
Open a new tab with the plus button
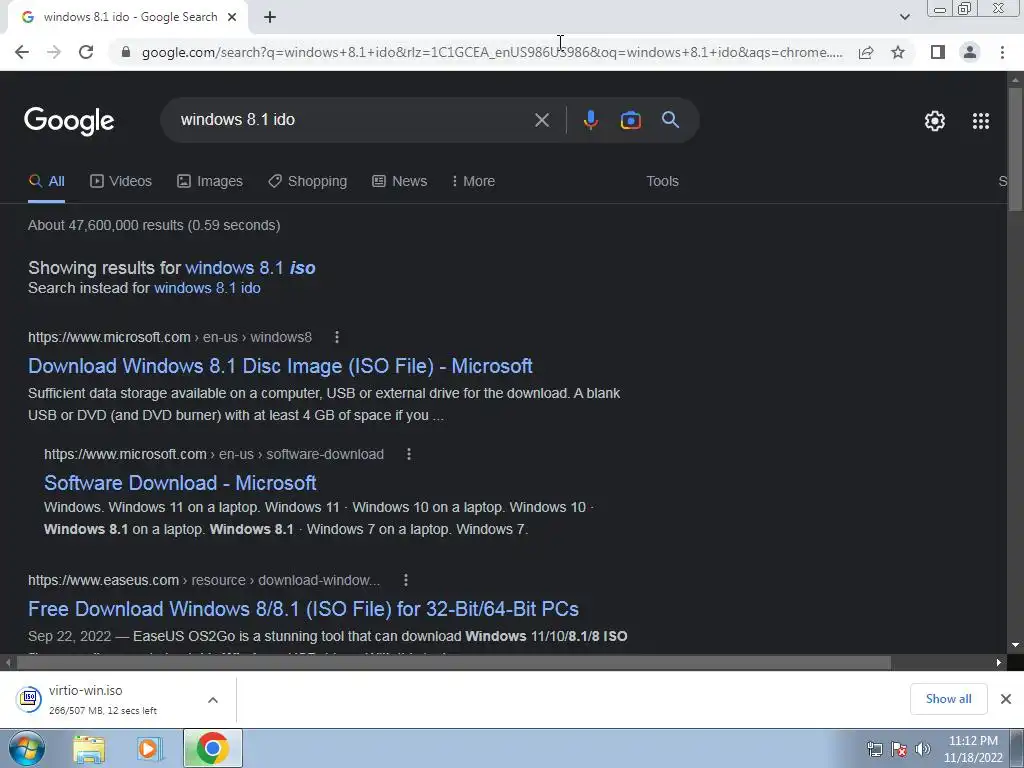pyautogui.click(x=270, y=18)
